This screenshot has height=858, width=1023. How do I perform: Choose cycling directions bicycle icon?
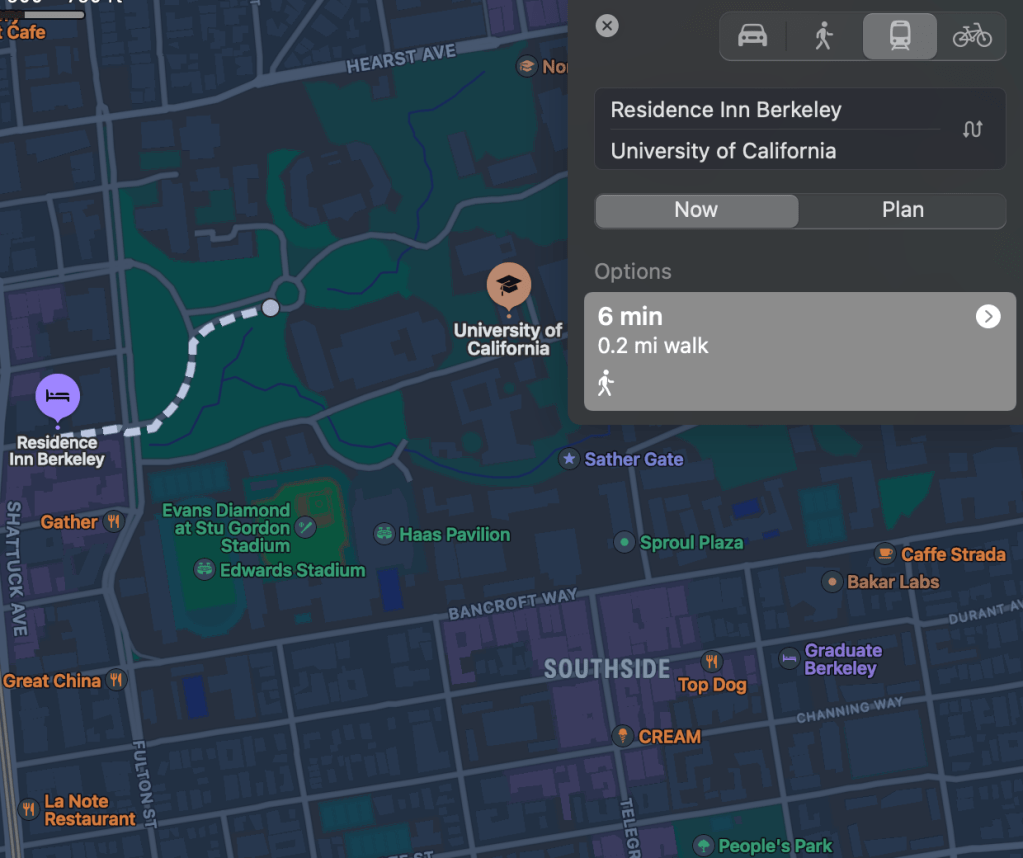pyautogui.click(x=971, y=37)
